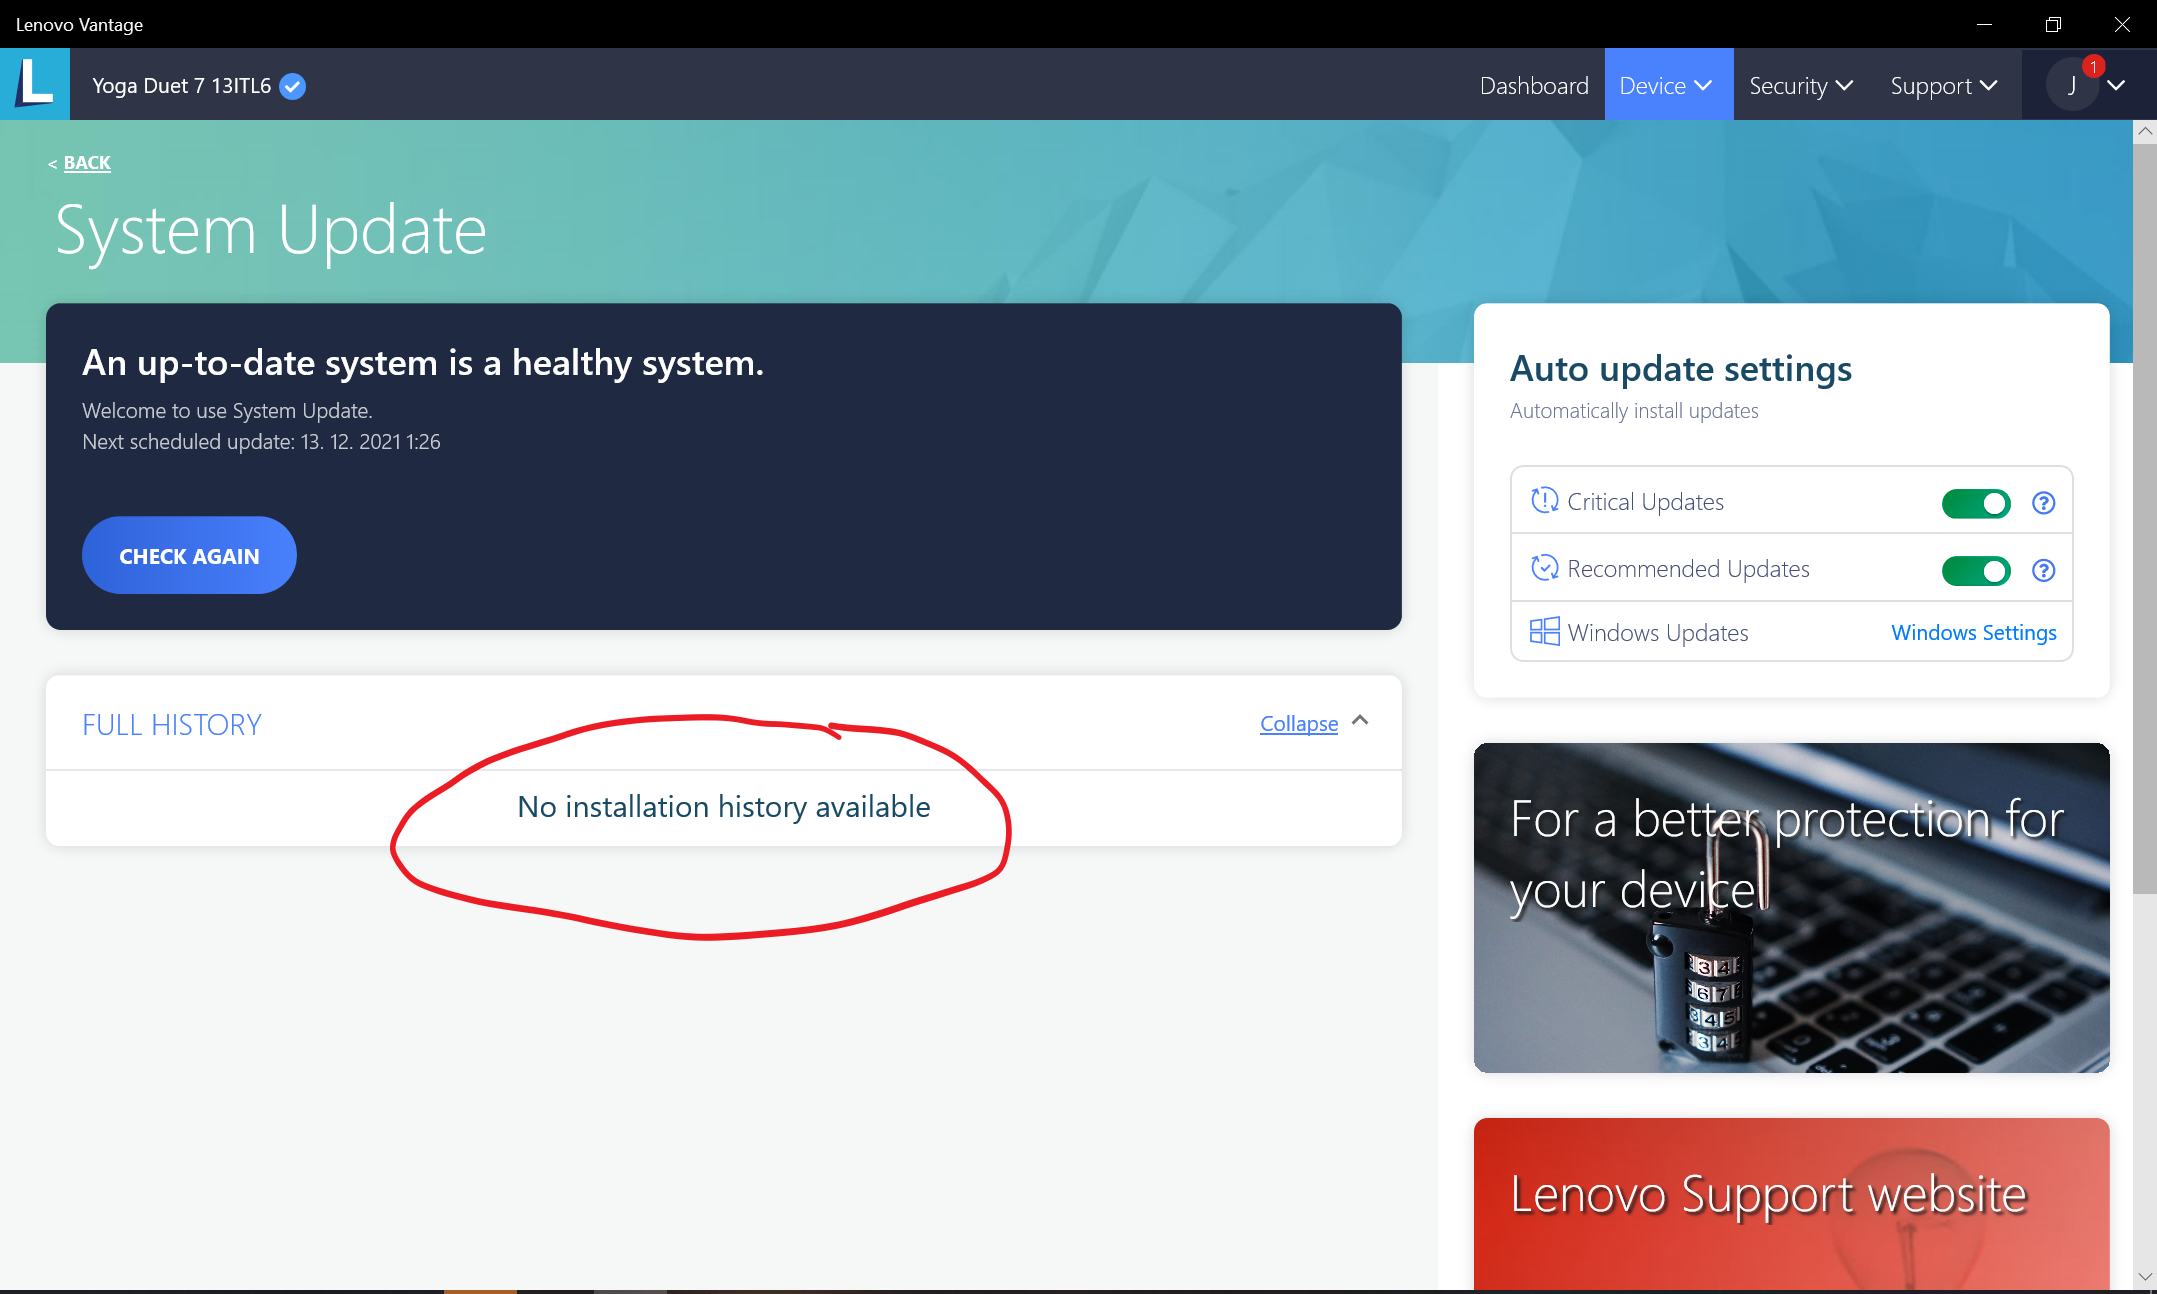Expand the Support dropdown menu
This screenshot has width=2157, height=1294.
click(1944, 85)
